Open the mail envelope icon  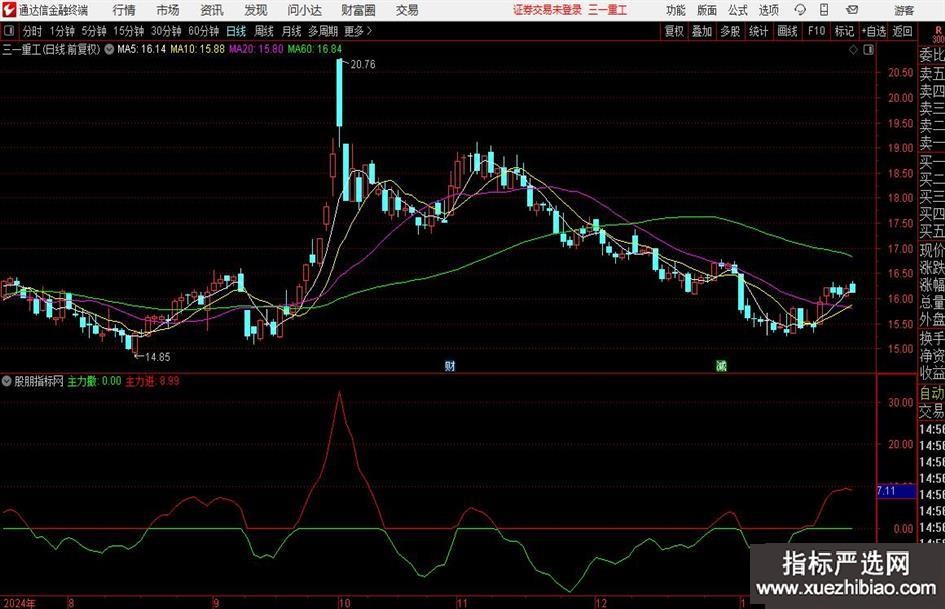click(x=852, y=10)
